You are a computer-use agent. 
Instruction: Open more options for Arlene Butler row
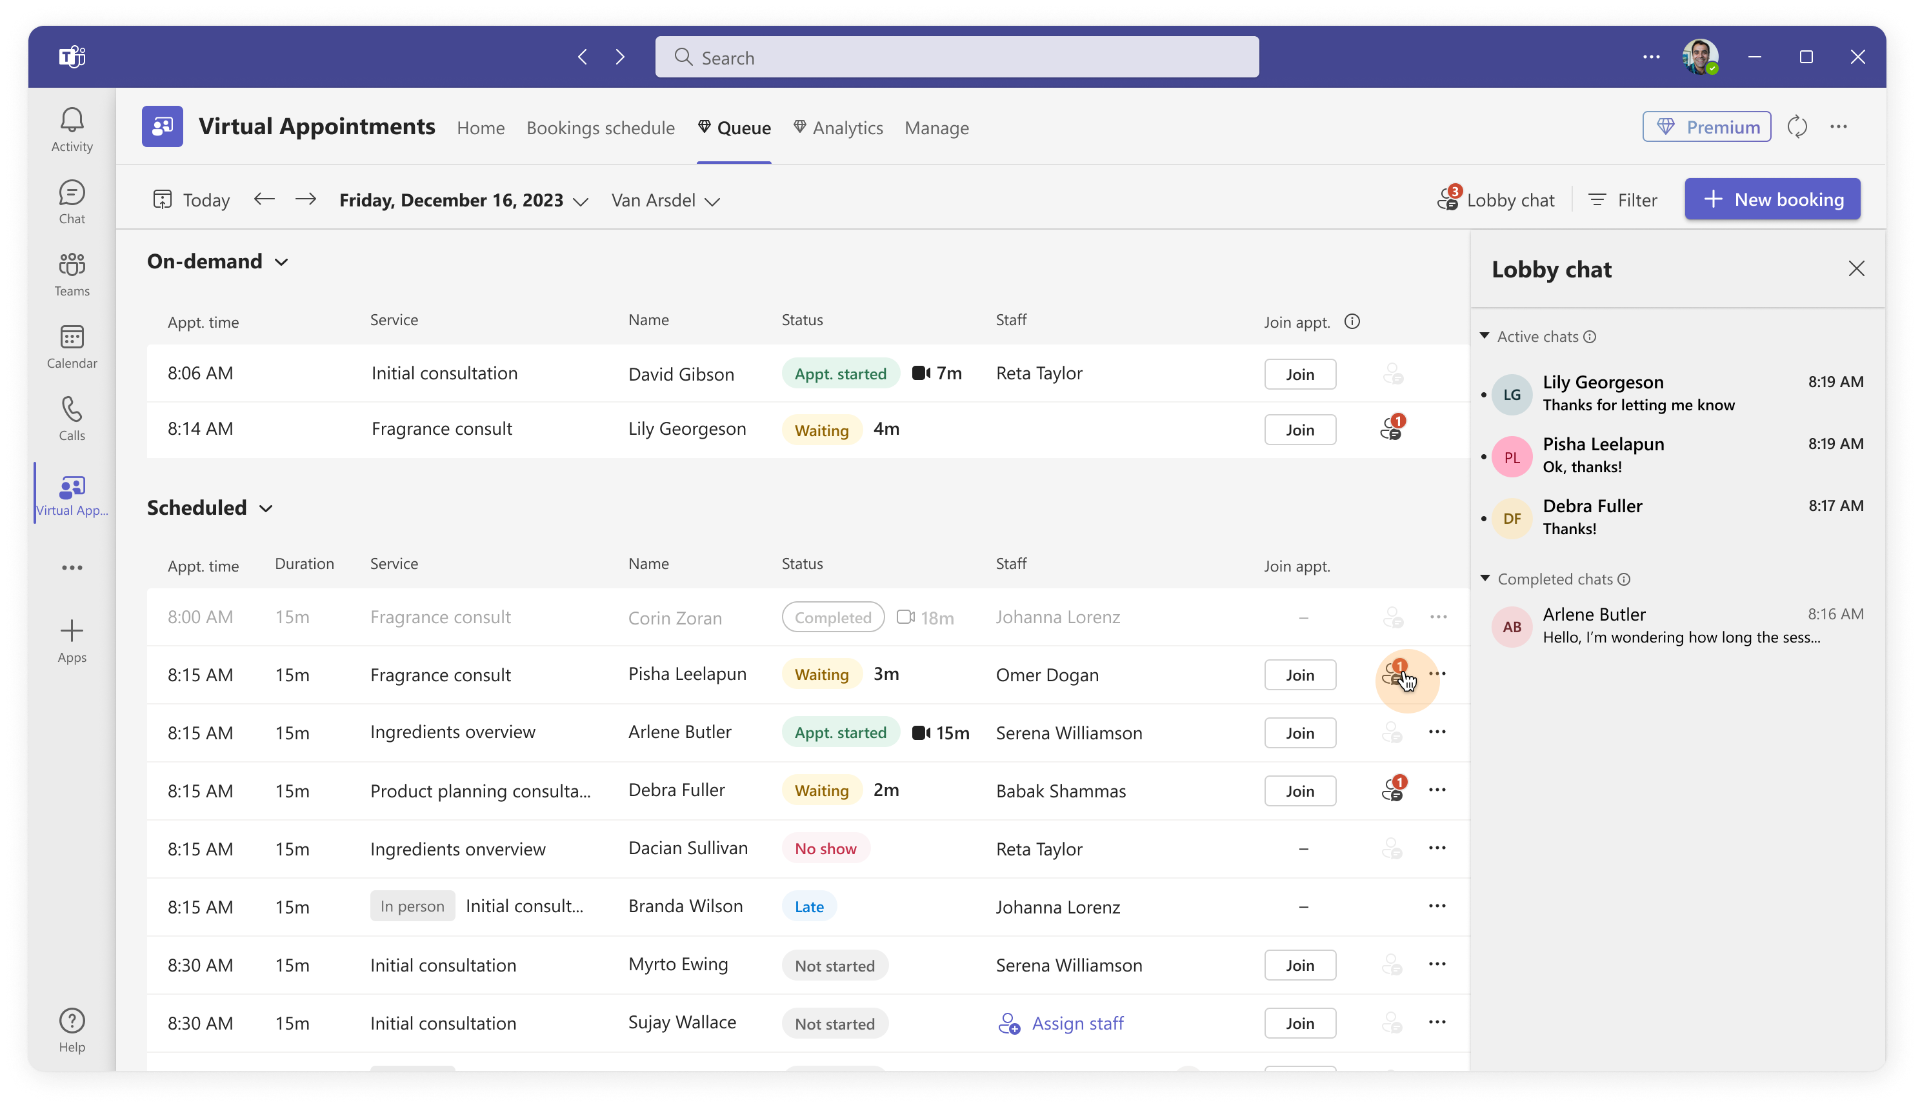[x=1437, y=732]
